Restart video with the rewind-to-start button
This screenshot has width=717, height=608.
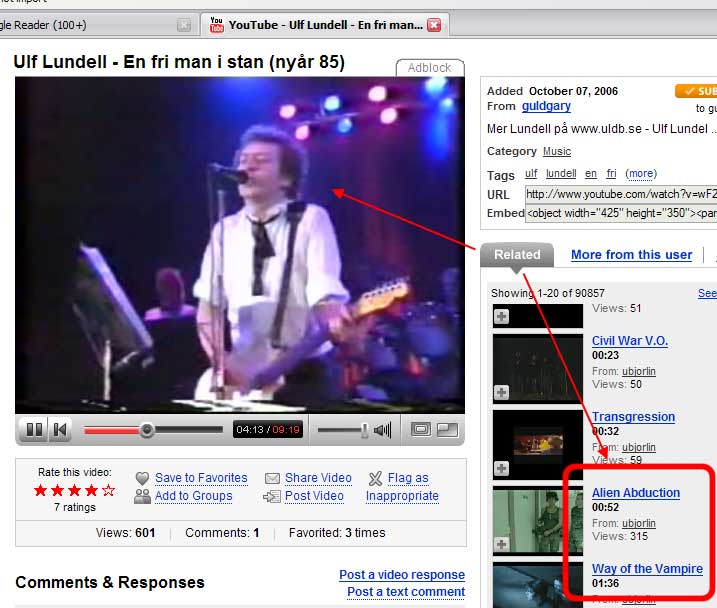pos(60,430)
